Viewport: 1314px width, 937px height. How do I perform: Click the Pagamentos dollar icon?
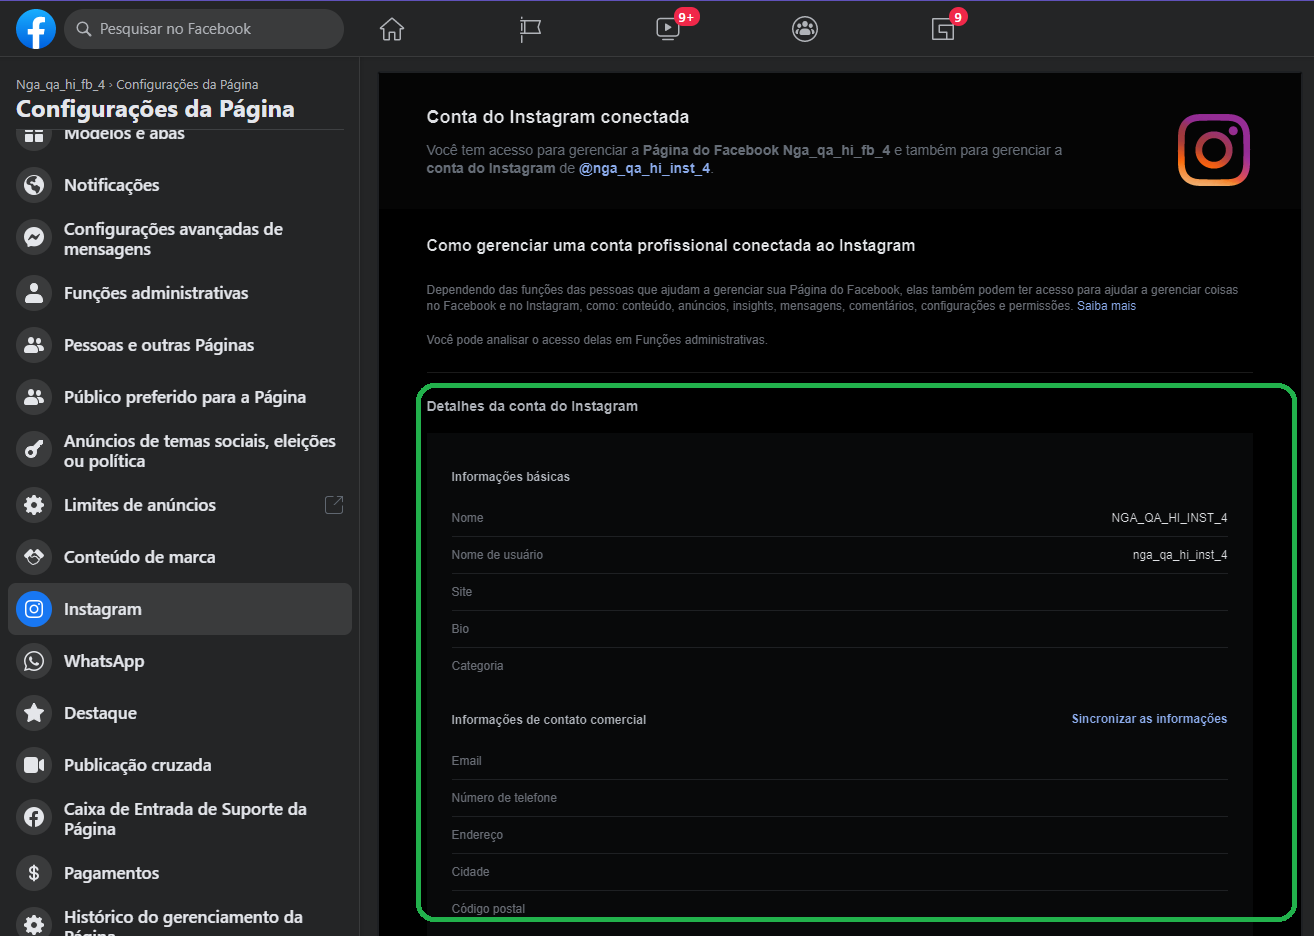coord(34,873)
